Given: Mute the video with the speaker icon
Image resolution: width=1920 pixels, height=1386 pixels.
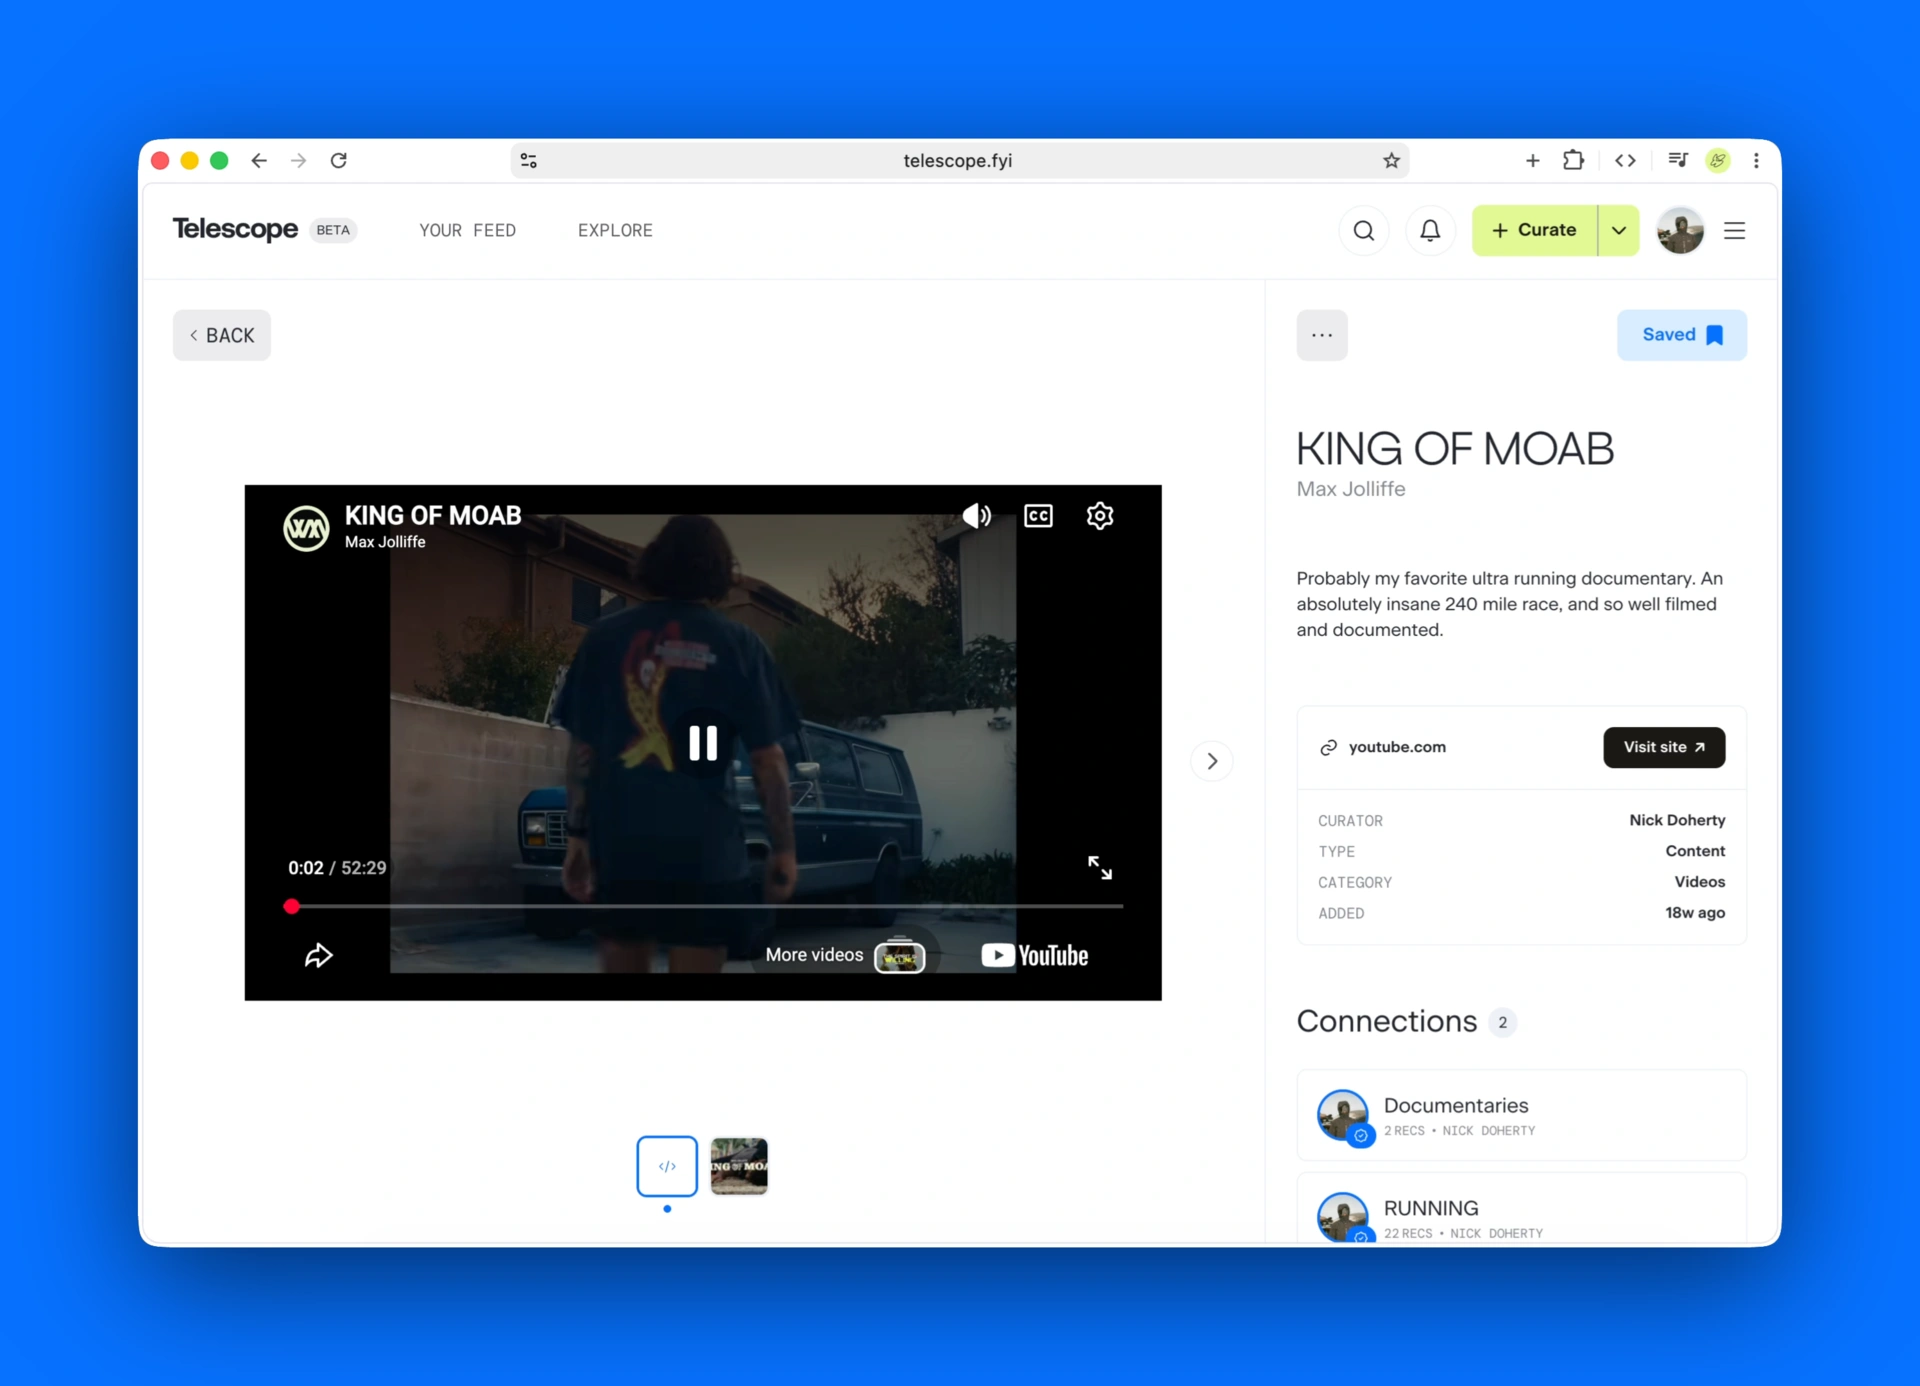Looking at the screenshot, I should [976, 516].
